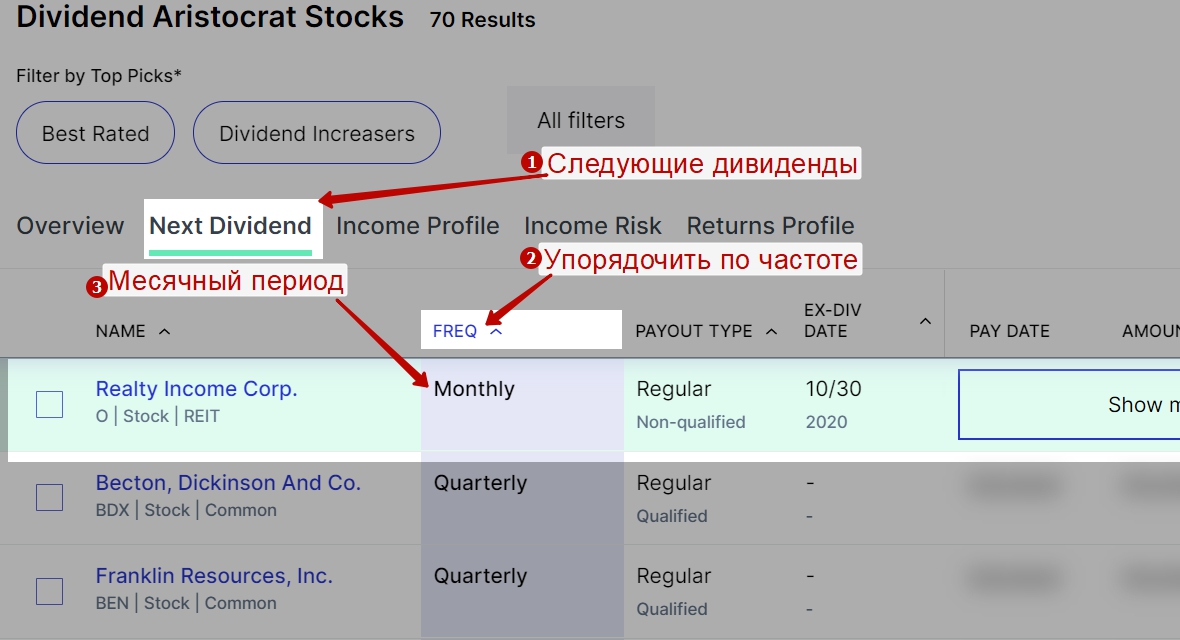
Task: Sort by PAYOUT TYPE caret icon
Action: (x=772, y=331)
